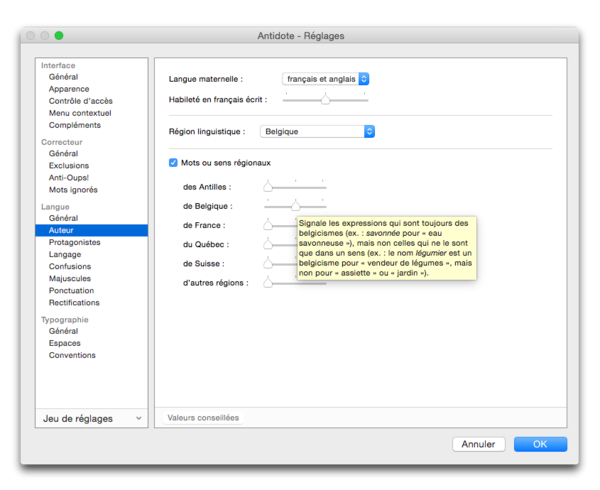Open Langue Général settings

click(64, 218)
